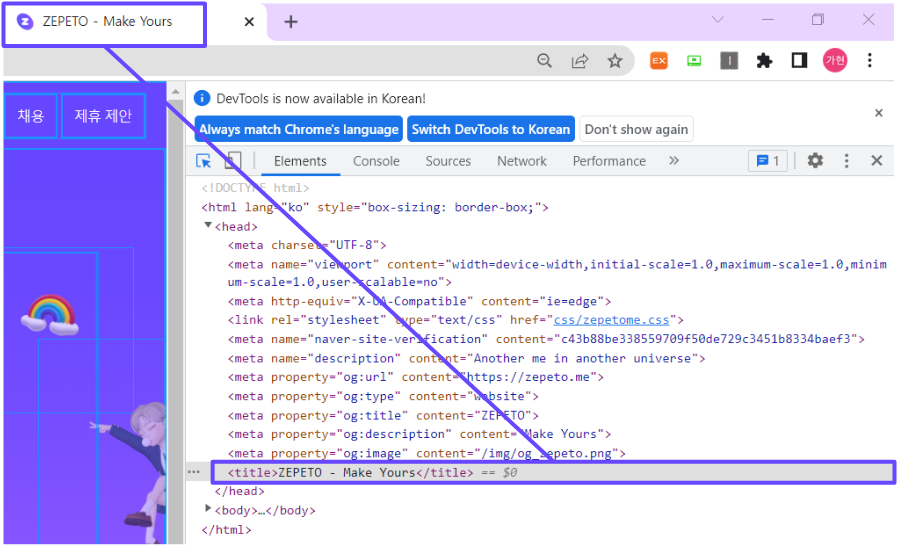Select the og:type meta row
Viewport: 897px width, 545px height.
(383, 396)
